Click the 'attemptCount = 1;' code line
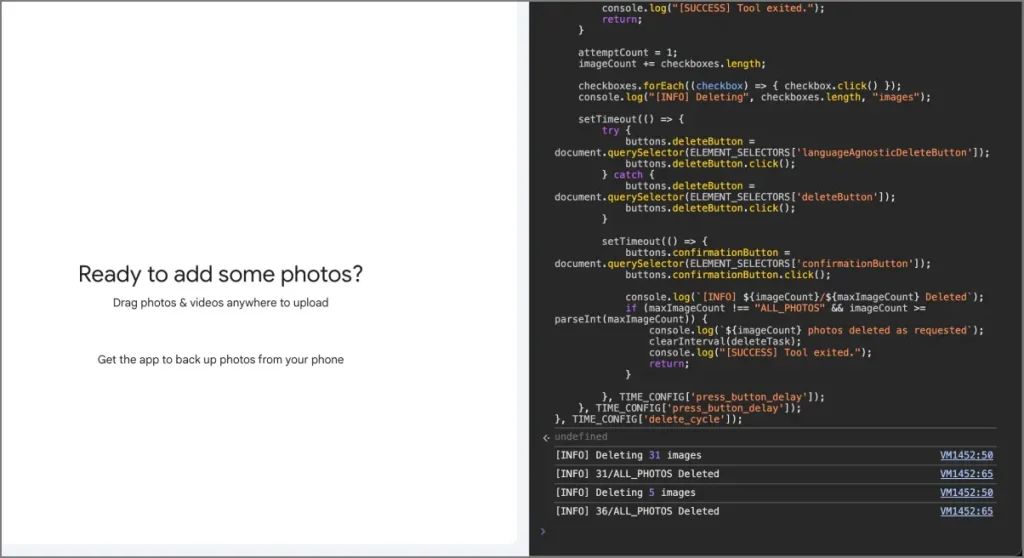Screen dimensions: 1024x558 click(x=627, y=52)
